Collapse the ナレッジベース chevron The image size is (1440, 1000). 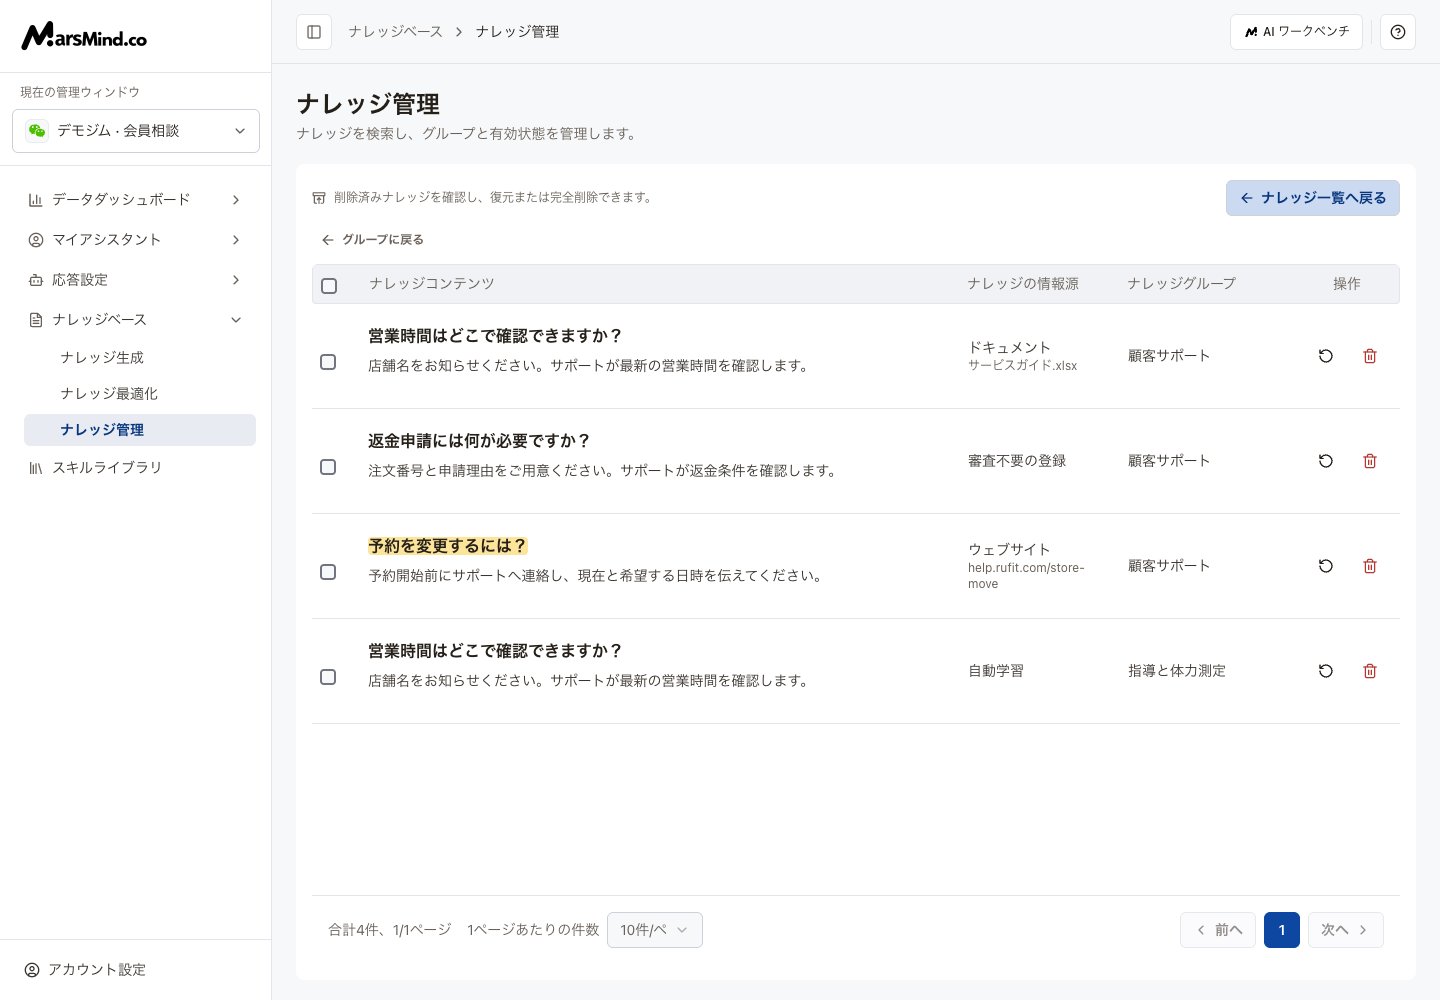click(236, 320)
